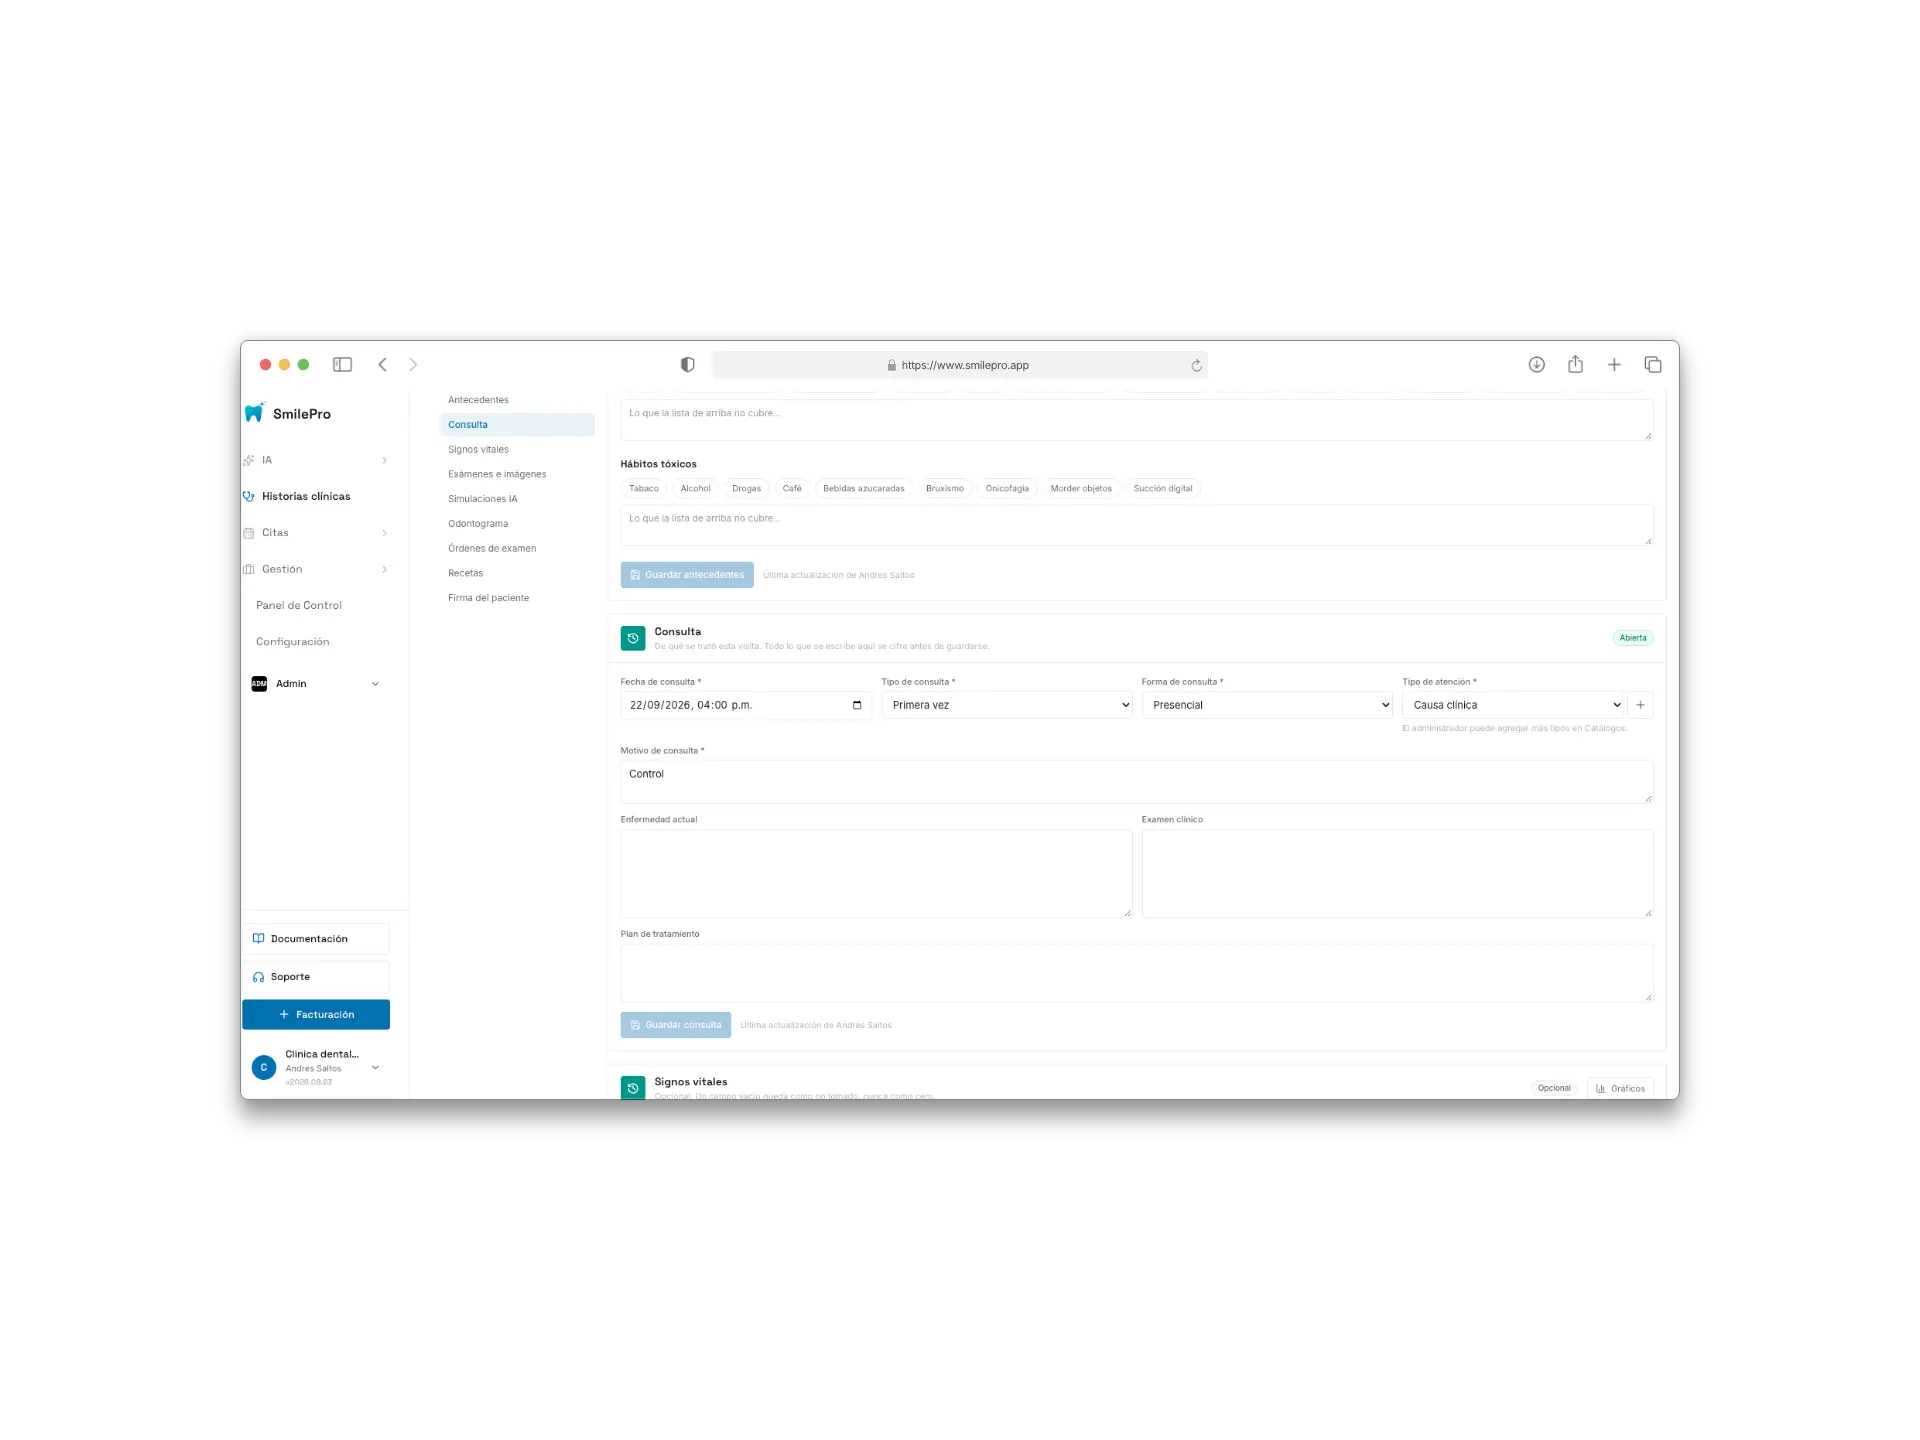The image size is (1920, 1440).
Task: Expand the IA sidebar menu
Action: 316,460
